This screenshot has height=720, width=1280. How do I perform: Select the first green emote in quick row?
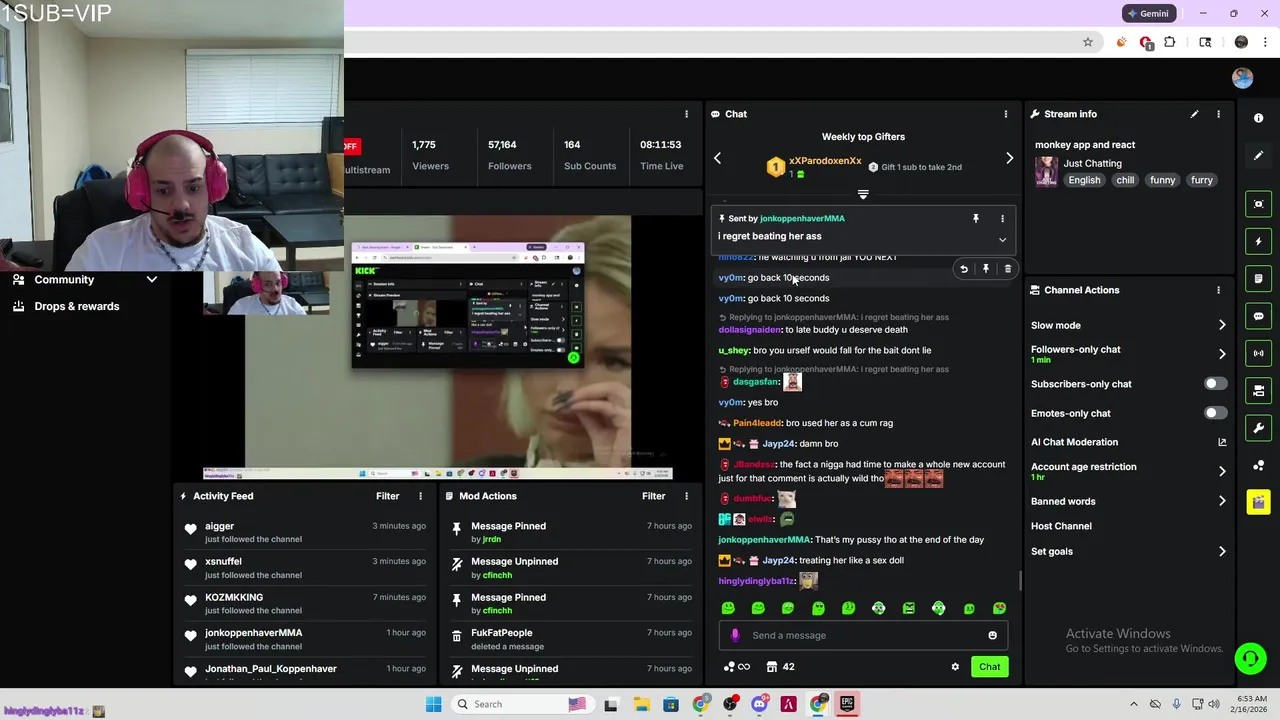pyautogui.click(x=728, y=608)
